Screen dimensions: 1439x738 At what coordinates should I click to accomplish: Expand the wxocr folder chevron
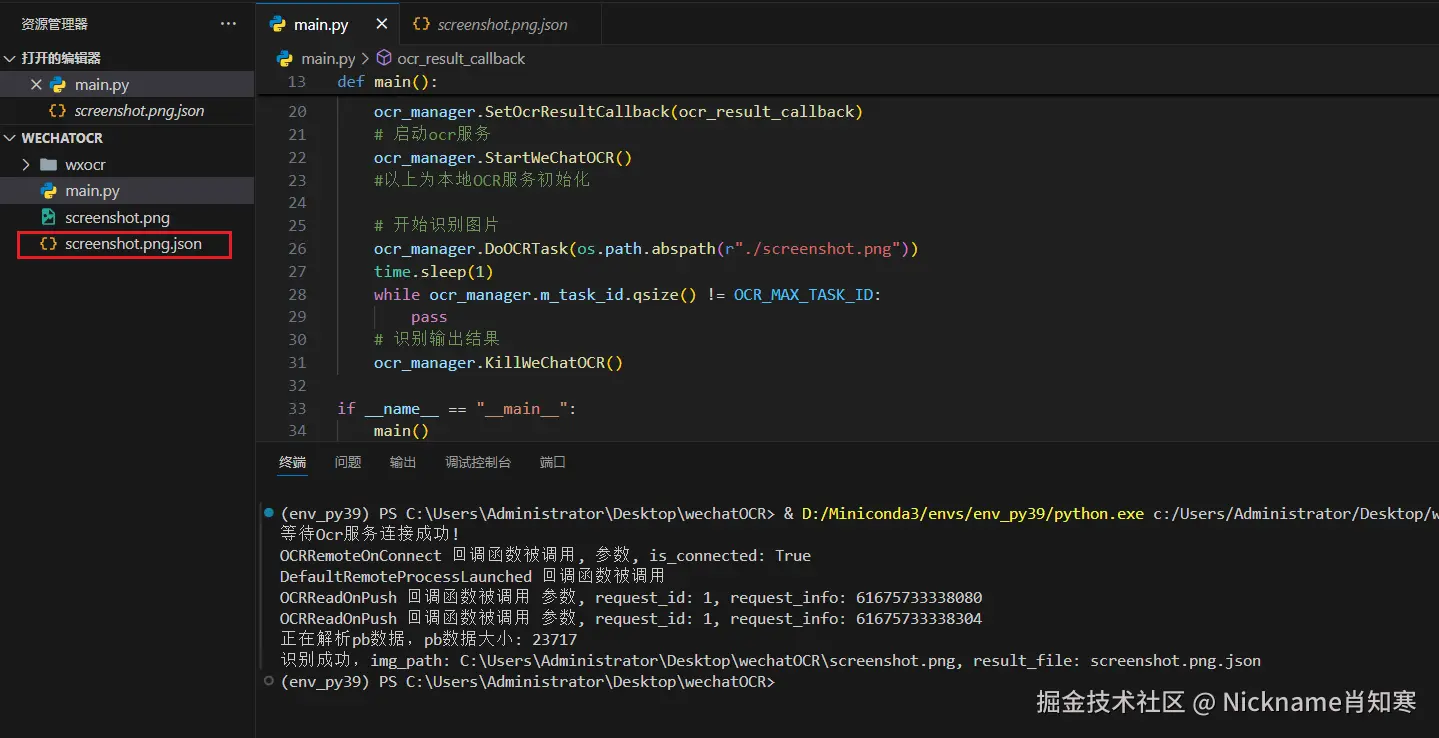coord(27,164)
